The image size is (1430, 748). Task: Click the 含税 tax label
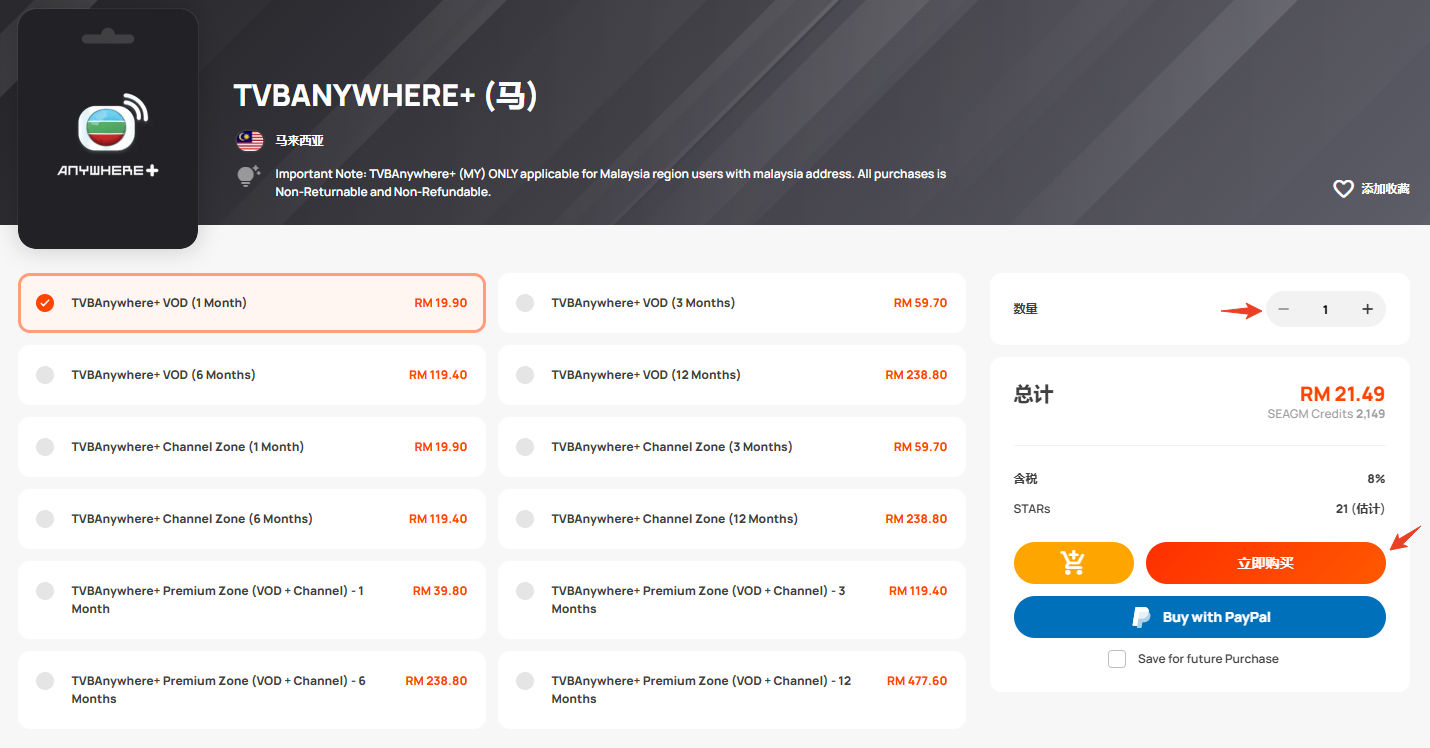click(x=1026, y=479)
